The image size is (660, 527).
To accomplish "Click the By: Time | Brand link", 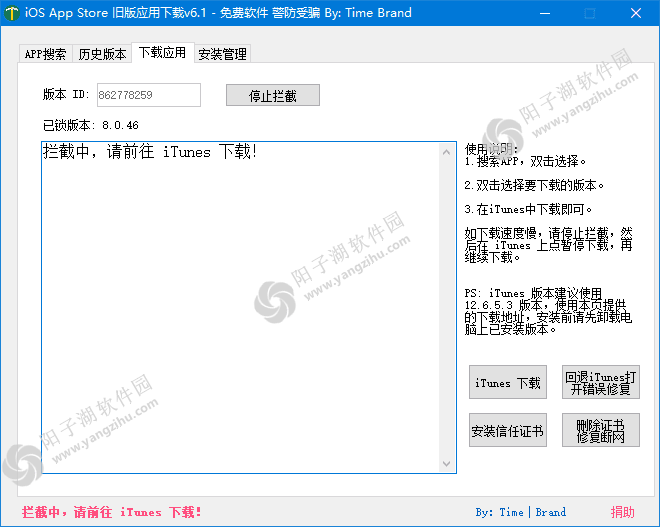I will 521,512.
